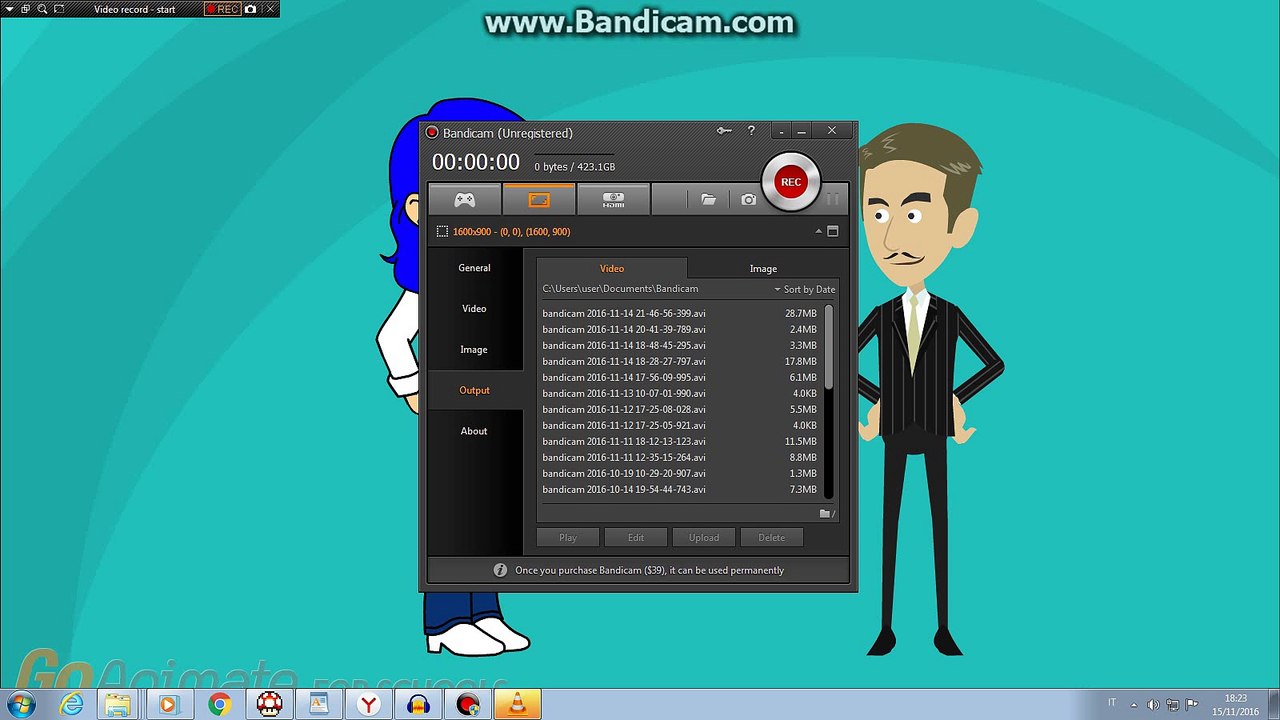Collapse panel with the small up arrow

pos(818,231)
